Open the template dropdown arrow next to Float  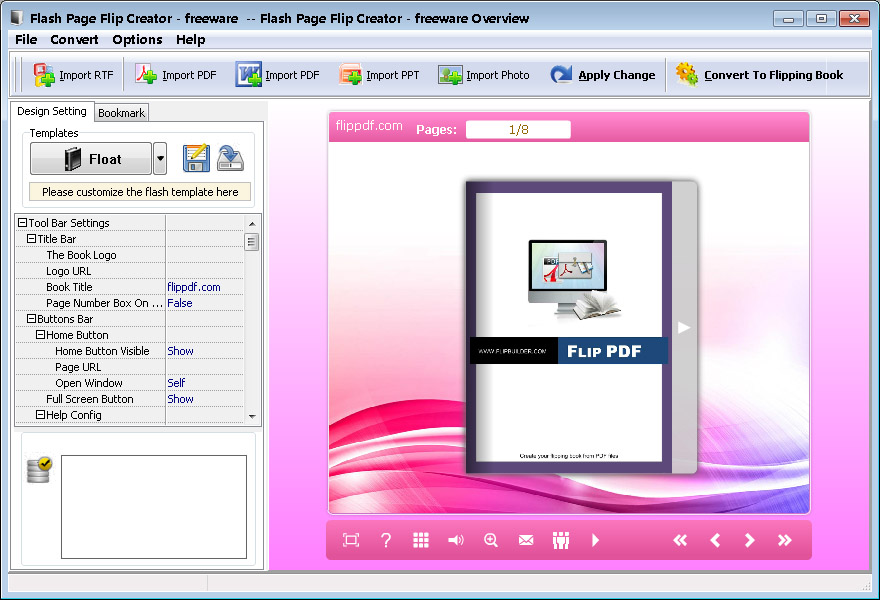tap(160, 159)
